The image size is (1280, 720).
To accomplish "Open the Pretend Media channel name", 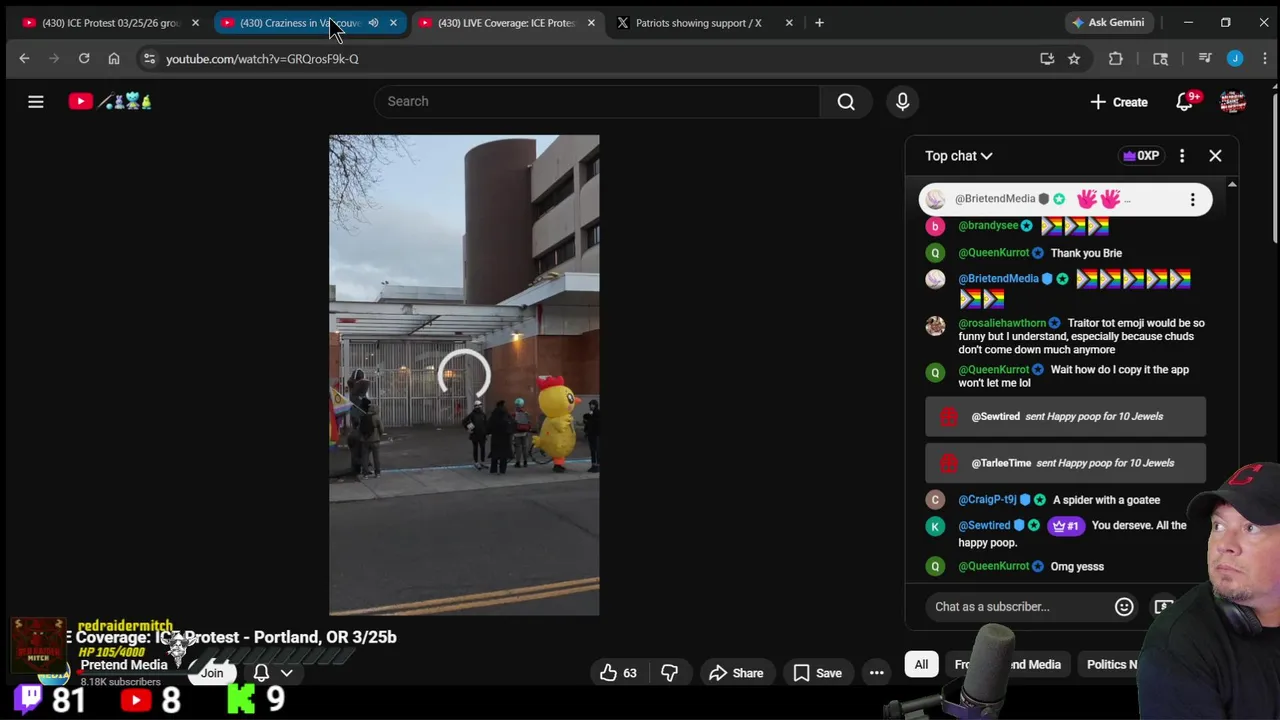I will coord(124,665).
